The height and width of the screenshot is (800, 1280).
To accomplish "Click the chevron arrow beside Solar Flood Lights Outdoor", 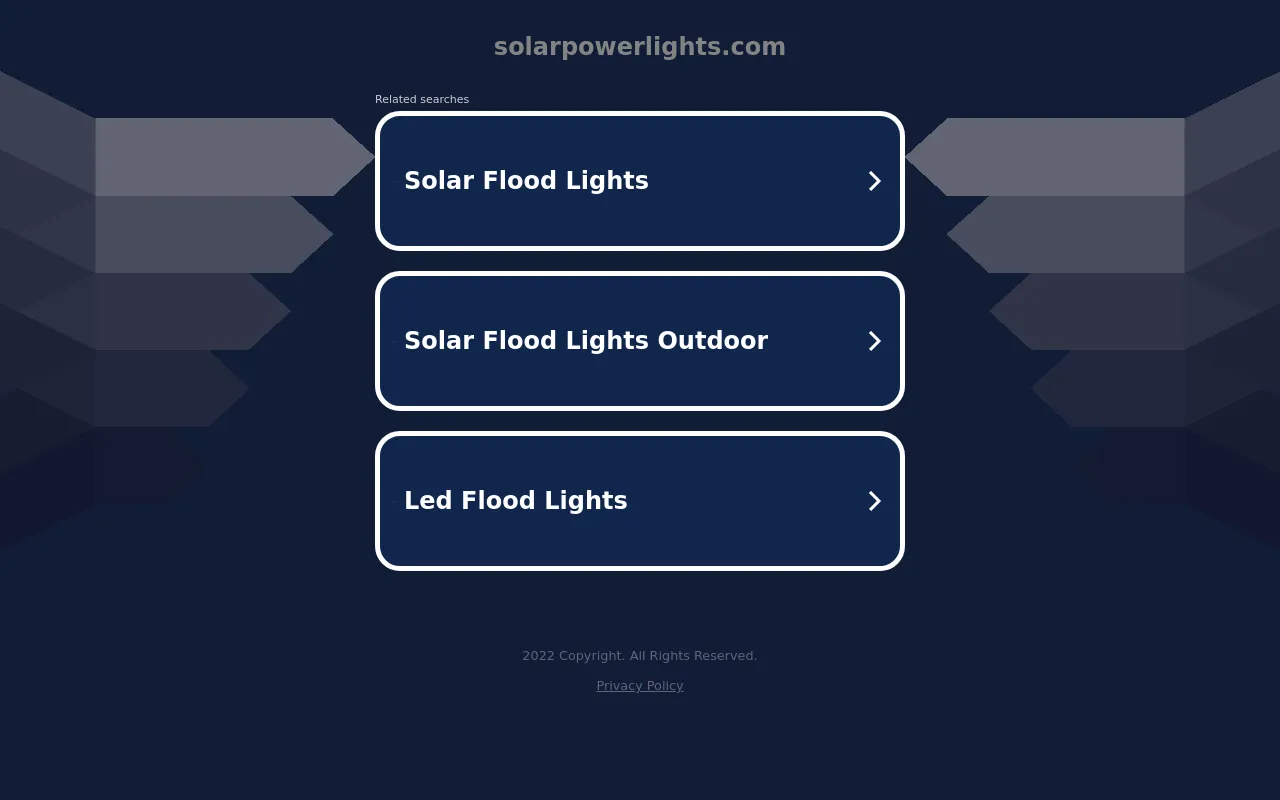I will coord(874,341).
